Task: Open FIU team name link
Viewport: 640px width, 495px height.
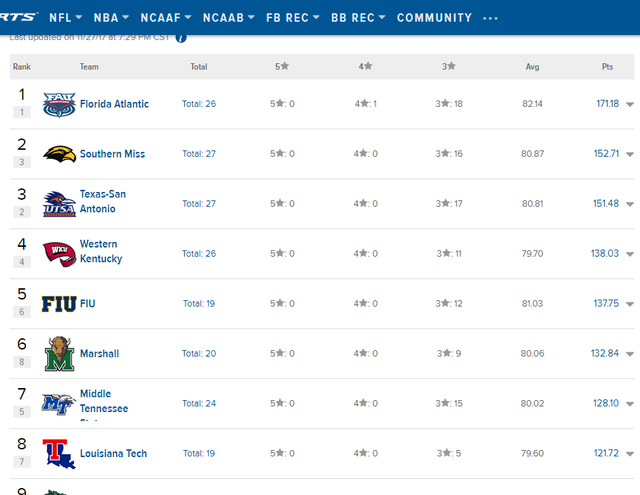Action: [x=87, y=304]
